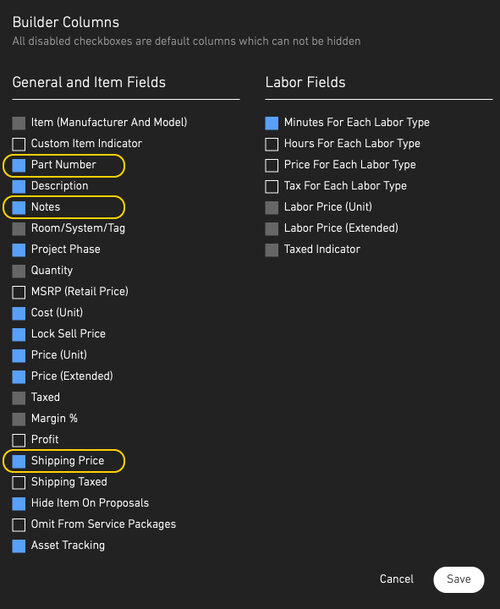Uncheck the Notes column checkbox
The height and width of the screenshot is (609, 500).
click(19, 208)
